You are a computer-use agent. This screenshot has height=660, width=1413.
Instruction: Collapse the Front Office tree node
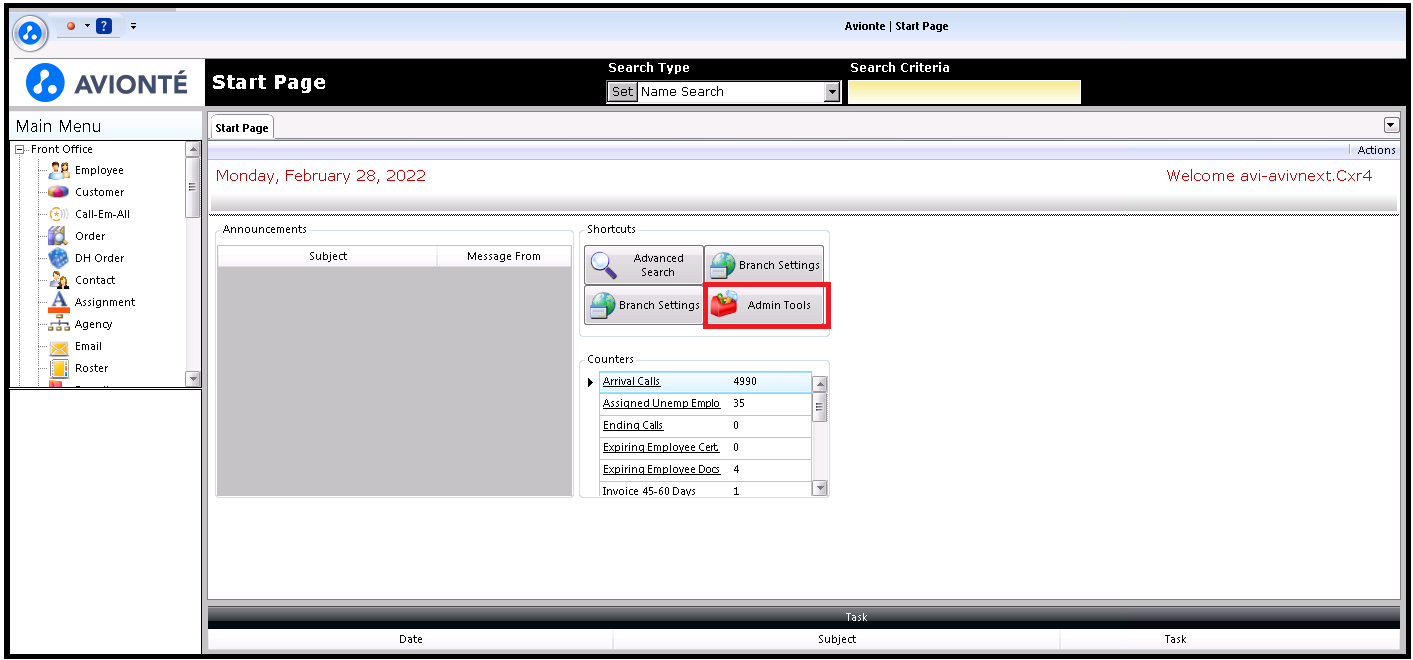tap(19, 149)
